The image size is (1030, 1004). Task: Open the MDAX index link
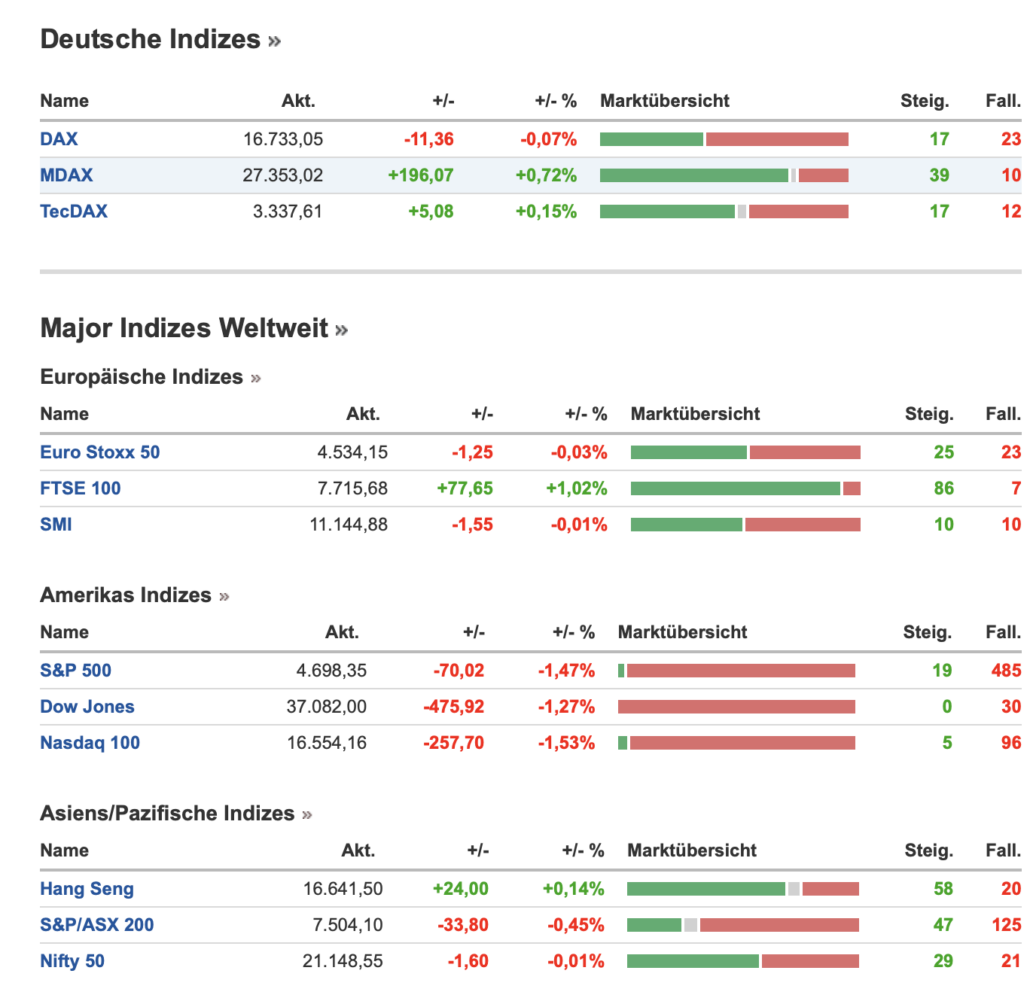click(x=66, y=175)
